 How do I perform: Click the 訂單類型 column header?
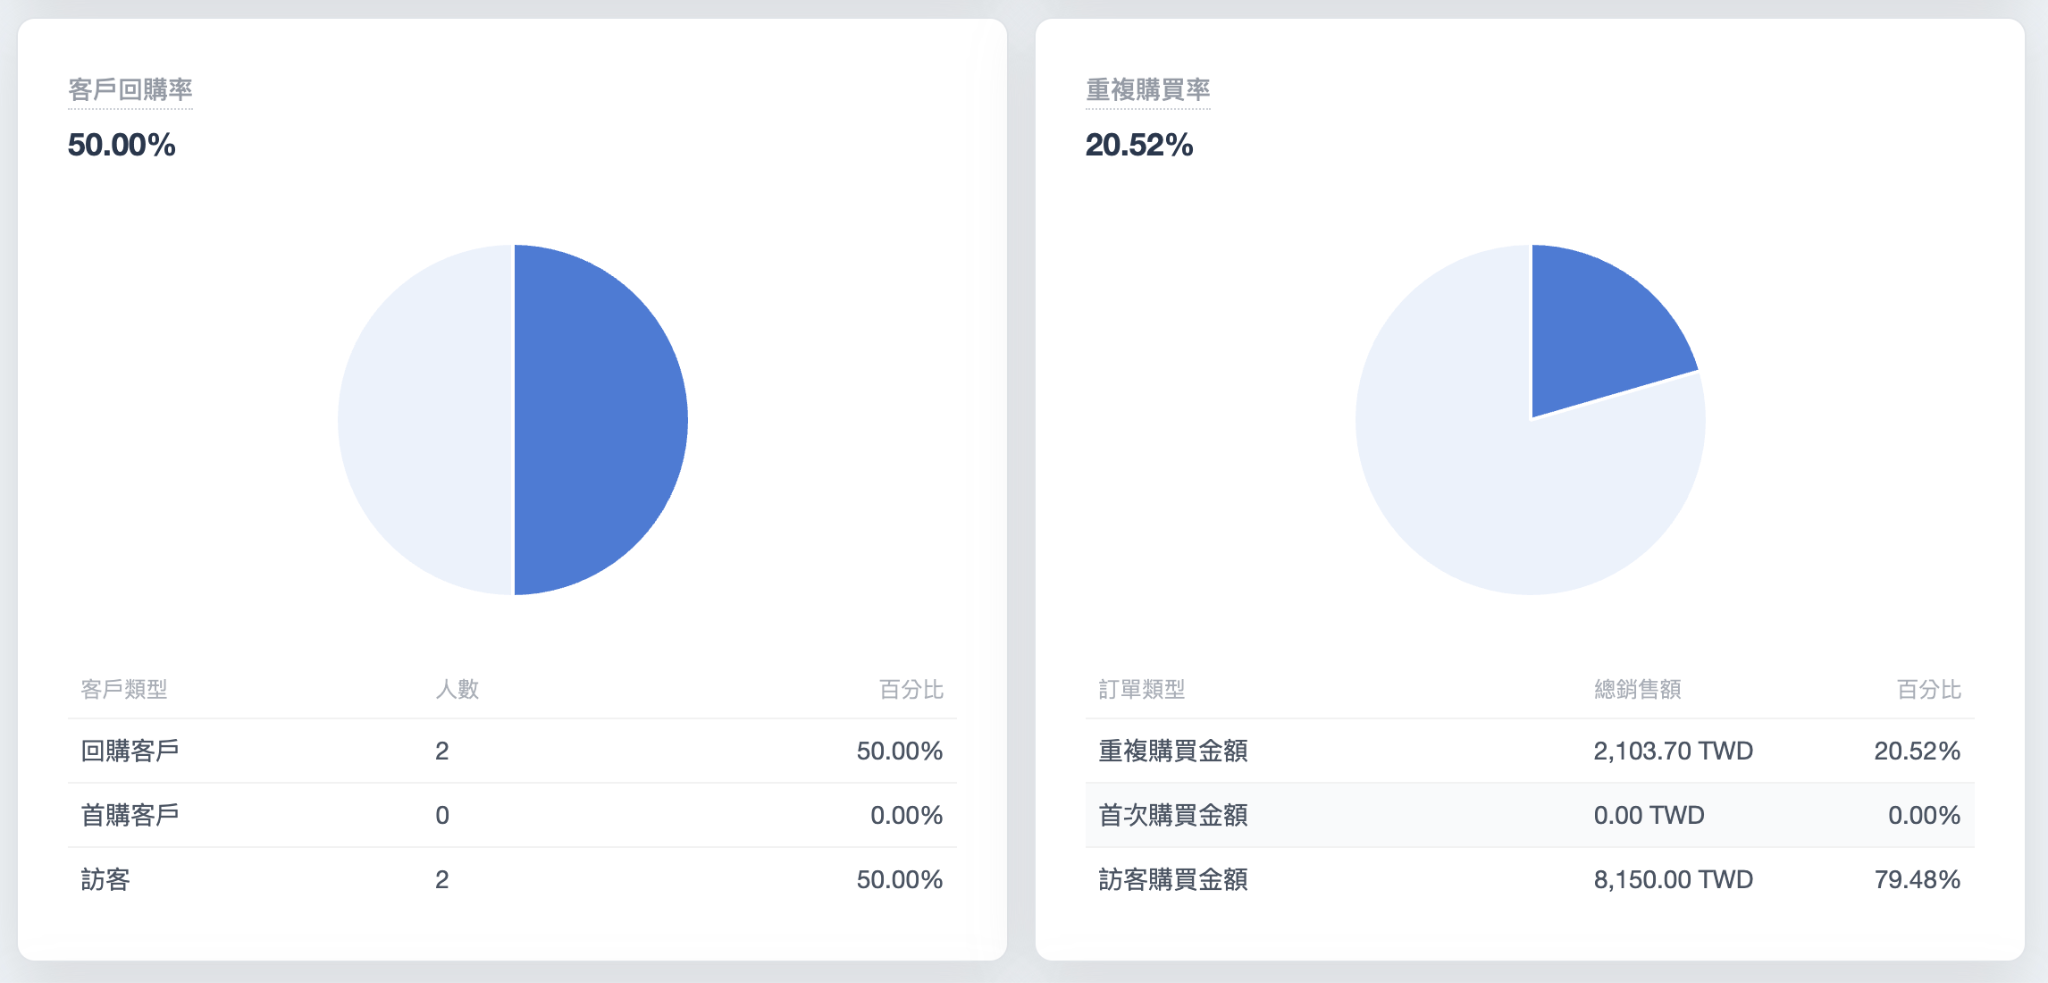click(x=1142, y=689)
